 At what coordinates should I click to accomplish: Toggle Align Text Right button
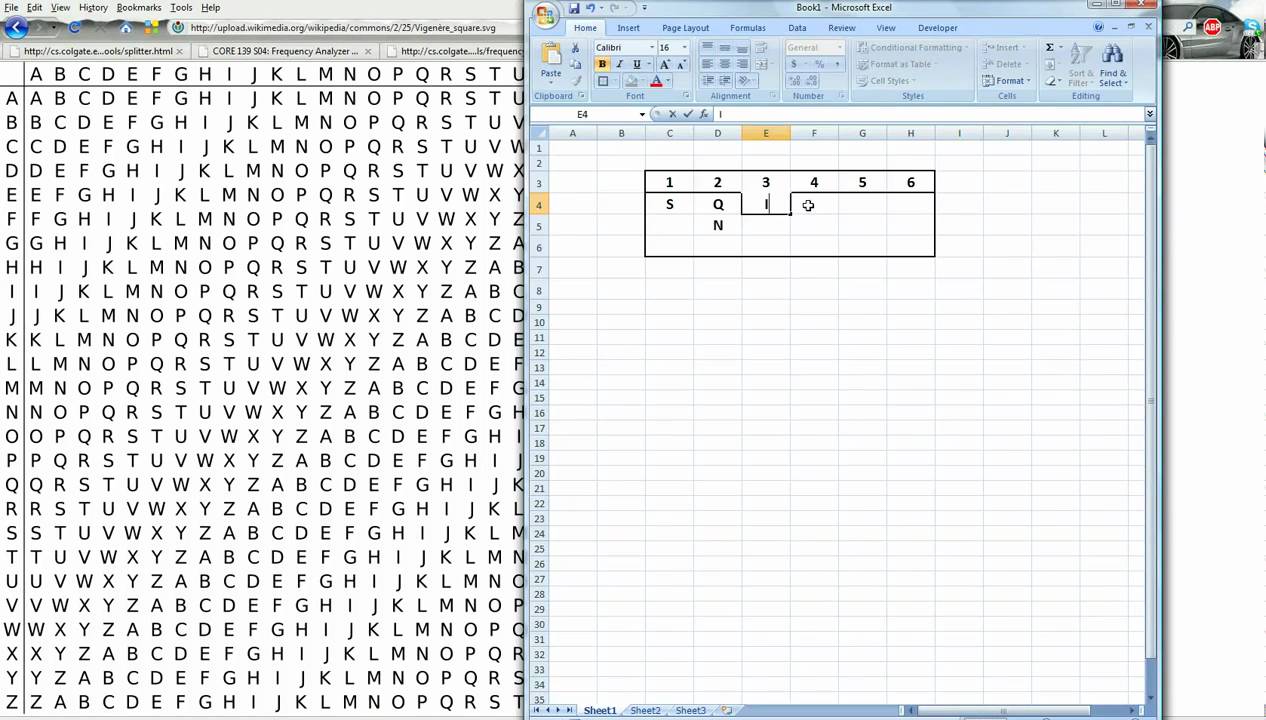[742, 64]
